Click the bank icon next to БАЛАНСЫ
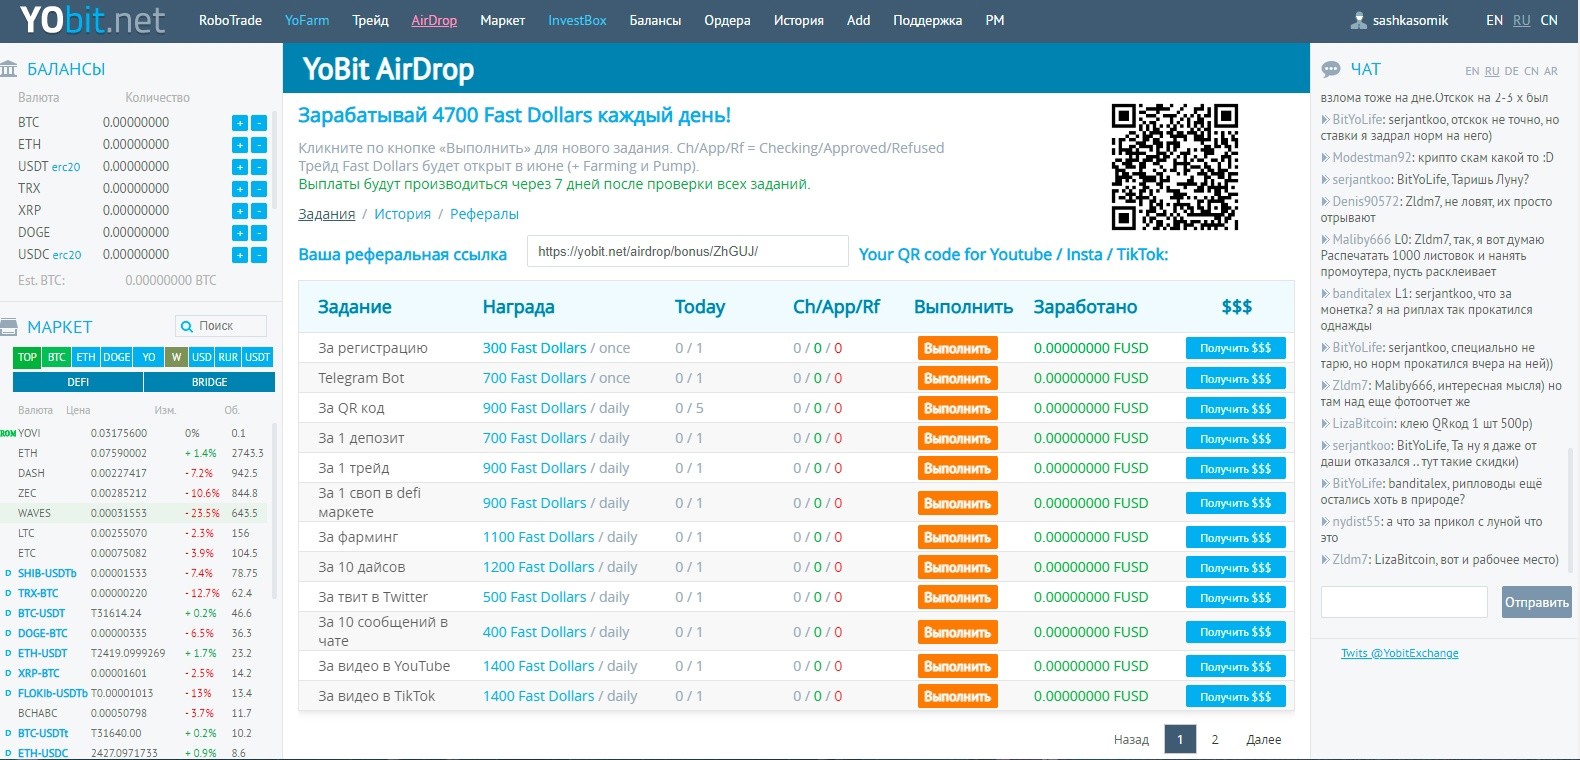The width and height of the screenshot is (1580, 760). [x=9, y=69]
